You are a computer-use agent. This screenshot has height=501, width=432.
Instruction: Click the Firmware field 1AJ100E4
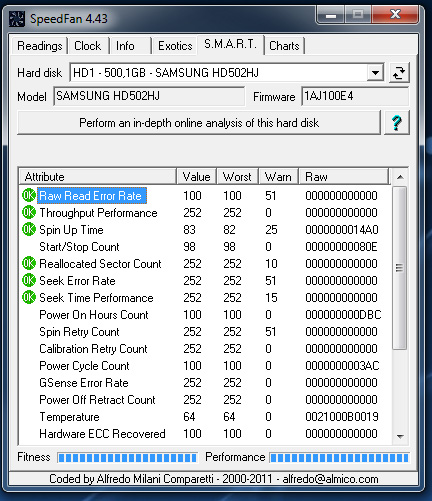pyautogui.click(x=355, y=96)
